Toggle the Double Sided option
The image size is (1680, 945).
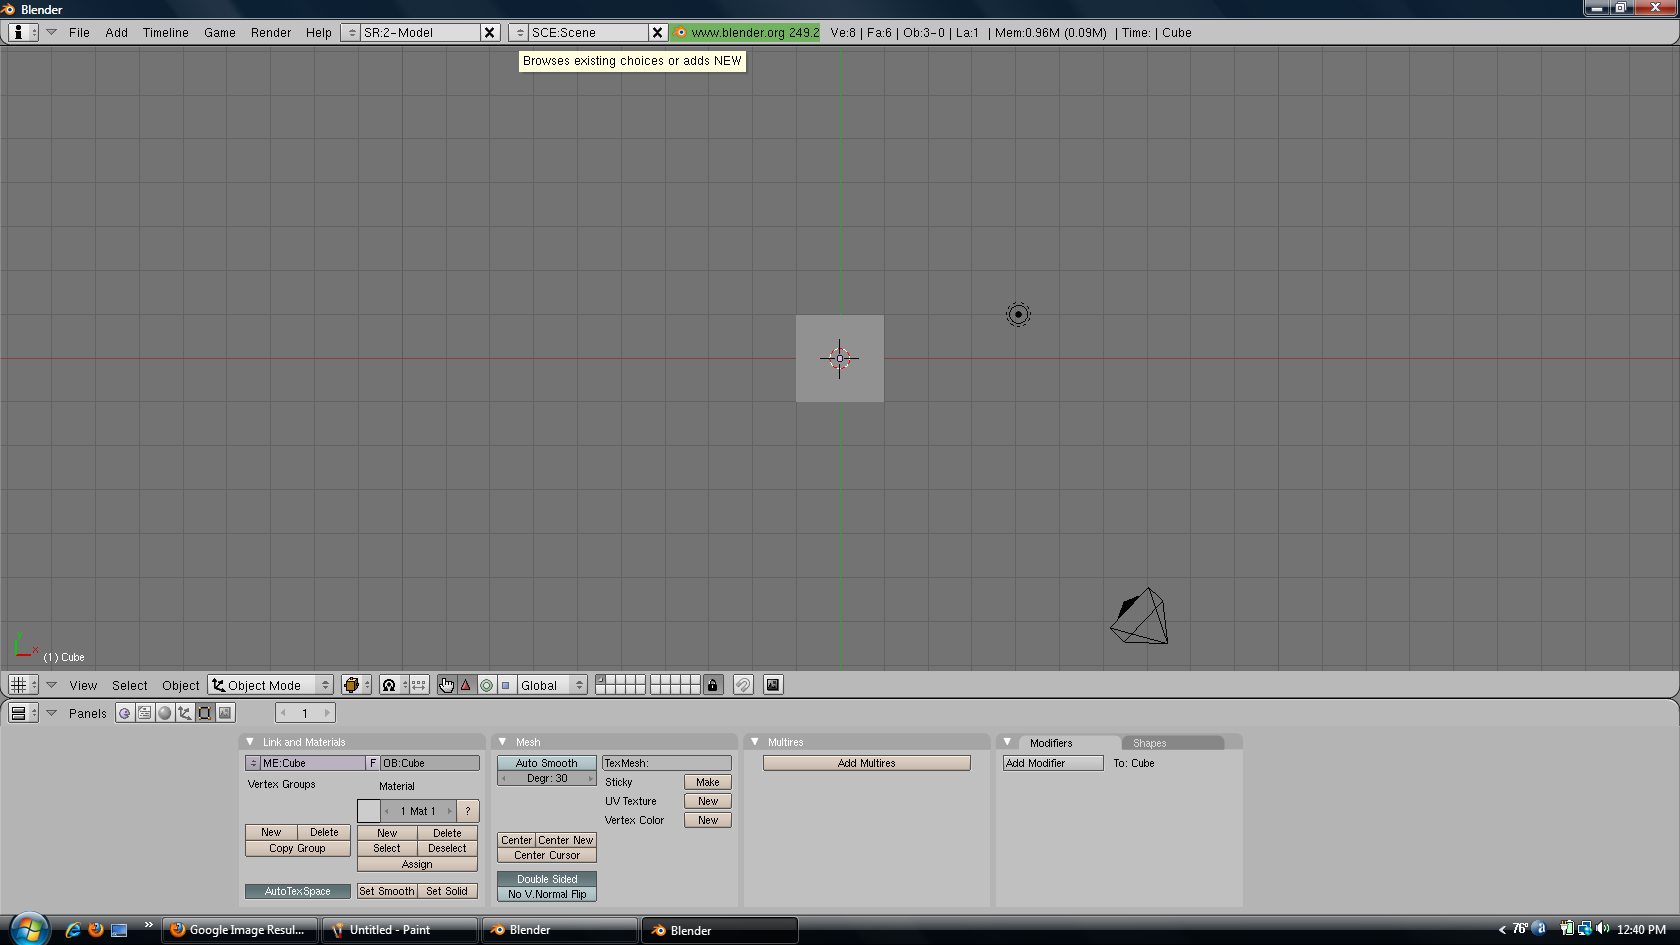click(x=547, y=879)
